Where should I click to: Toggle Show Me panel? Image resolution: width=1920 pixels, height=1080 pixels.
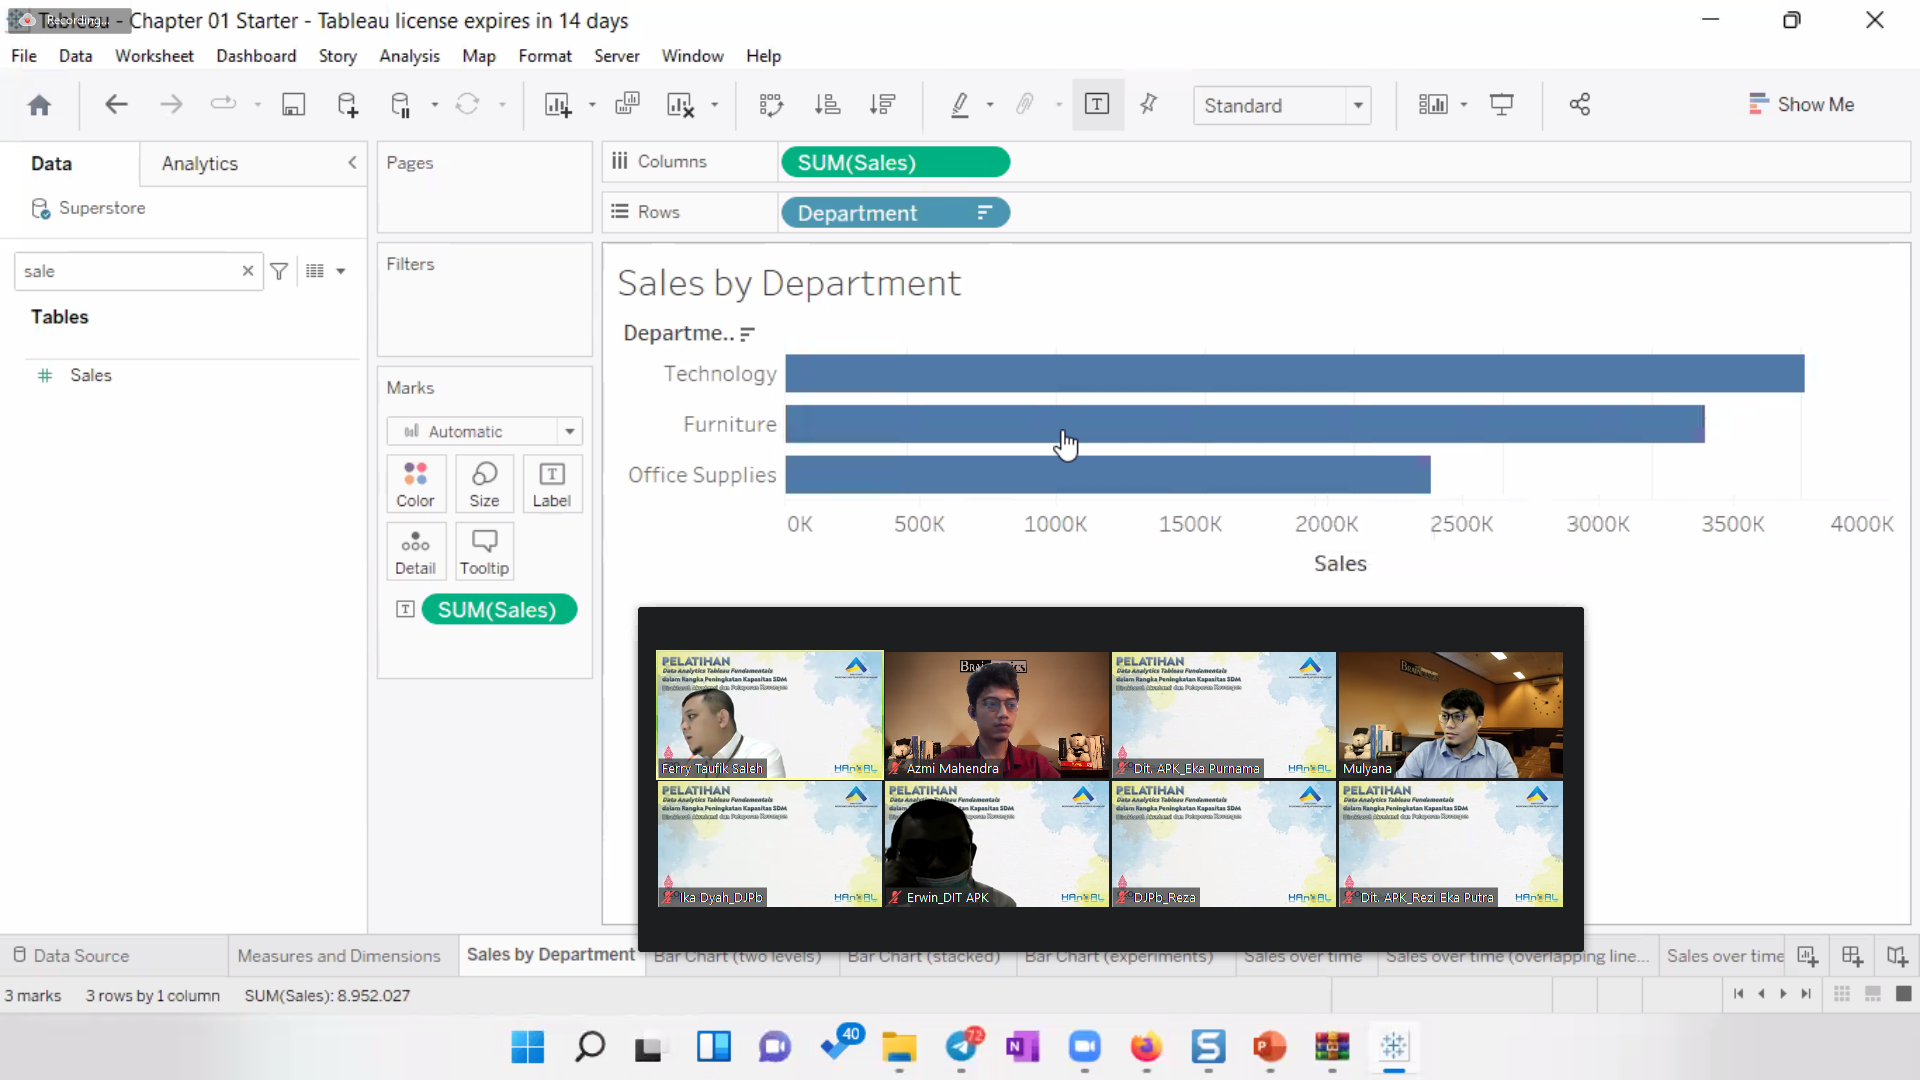(1801, 105)
